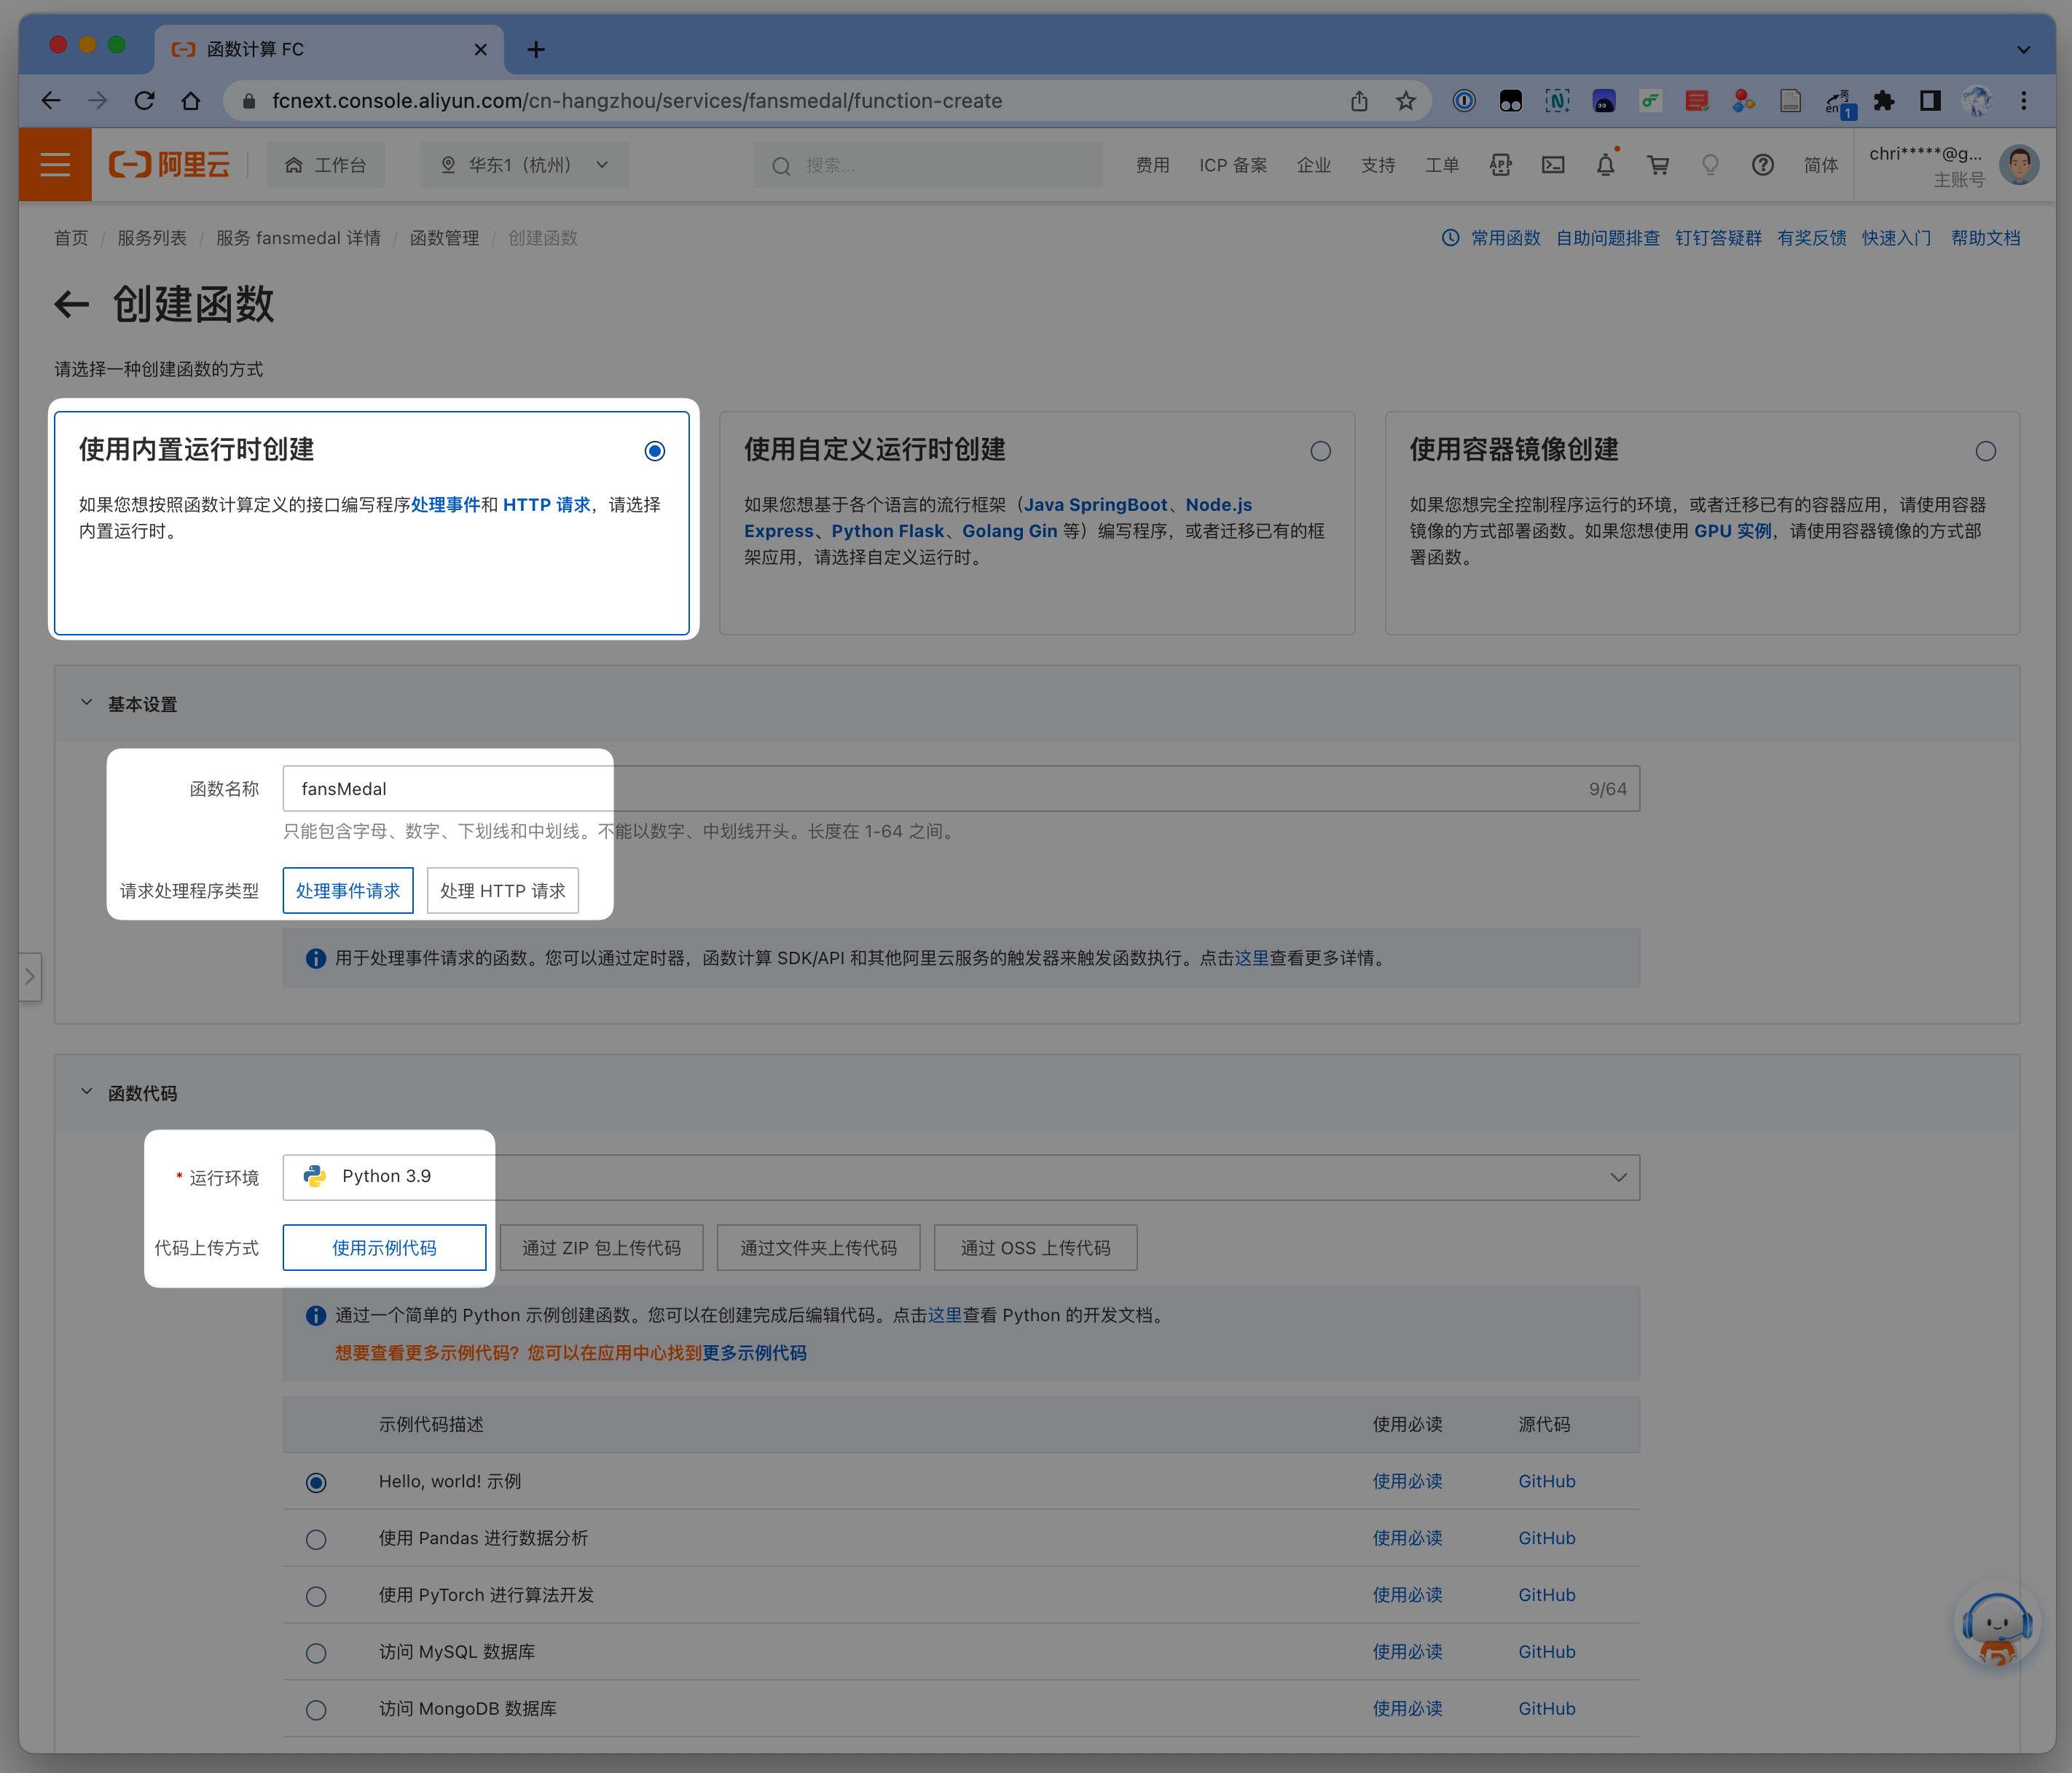The height and width of the screenshot is (1773, 2072).
Task: Click the back arrow beside 创建函数
Action: [x=71, y=304]
